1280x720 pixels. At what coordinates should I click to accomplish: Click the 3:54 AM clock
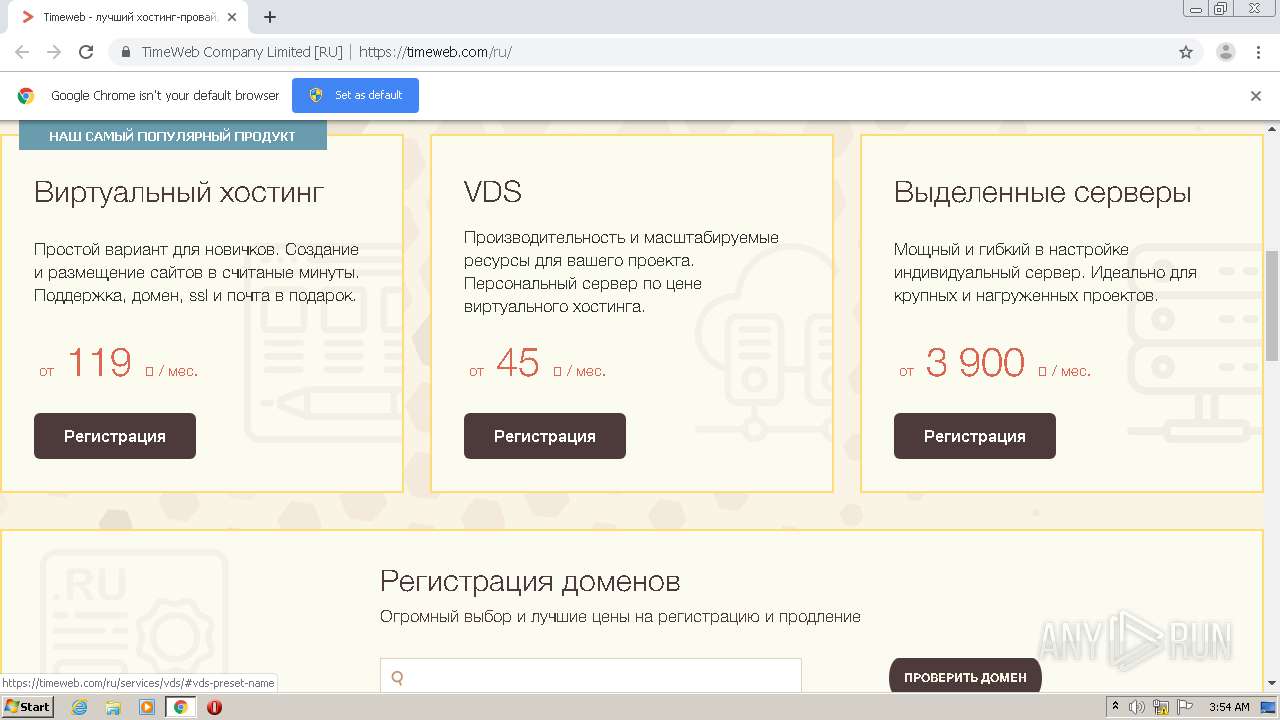[x=1229, y=707]
